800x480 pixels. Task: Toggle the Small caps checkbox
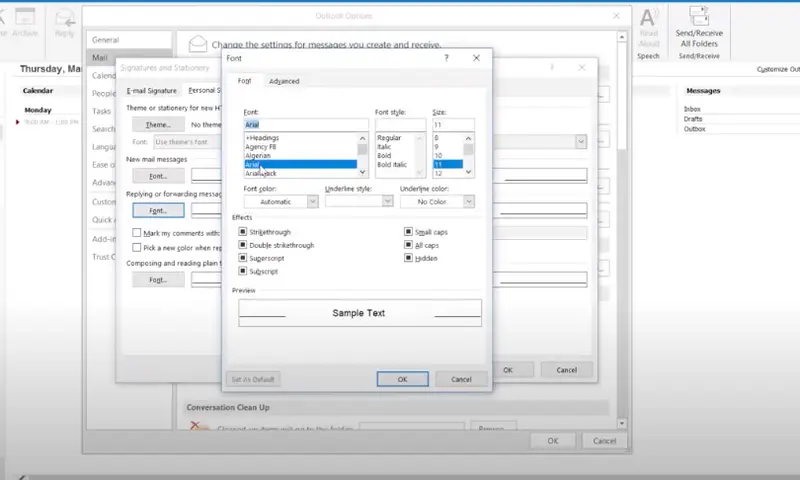coord(408,232)
